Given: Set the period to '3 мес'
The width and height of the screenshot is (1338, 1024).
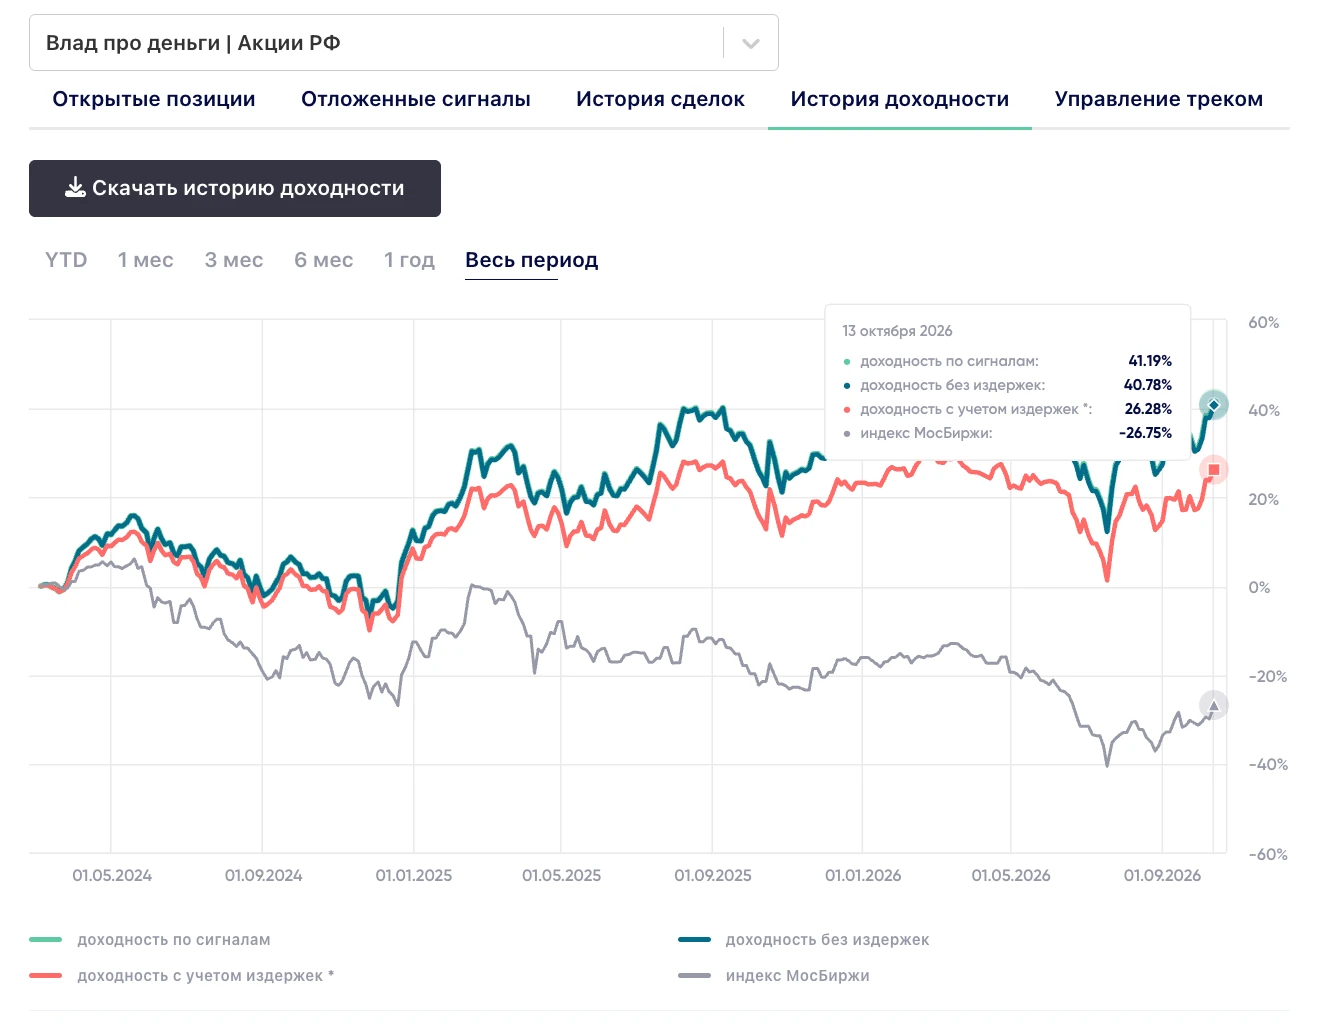Looking at the screenshot, I should [x=234, y=260].
